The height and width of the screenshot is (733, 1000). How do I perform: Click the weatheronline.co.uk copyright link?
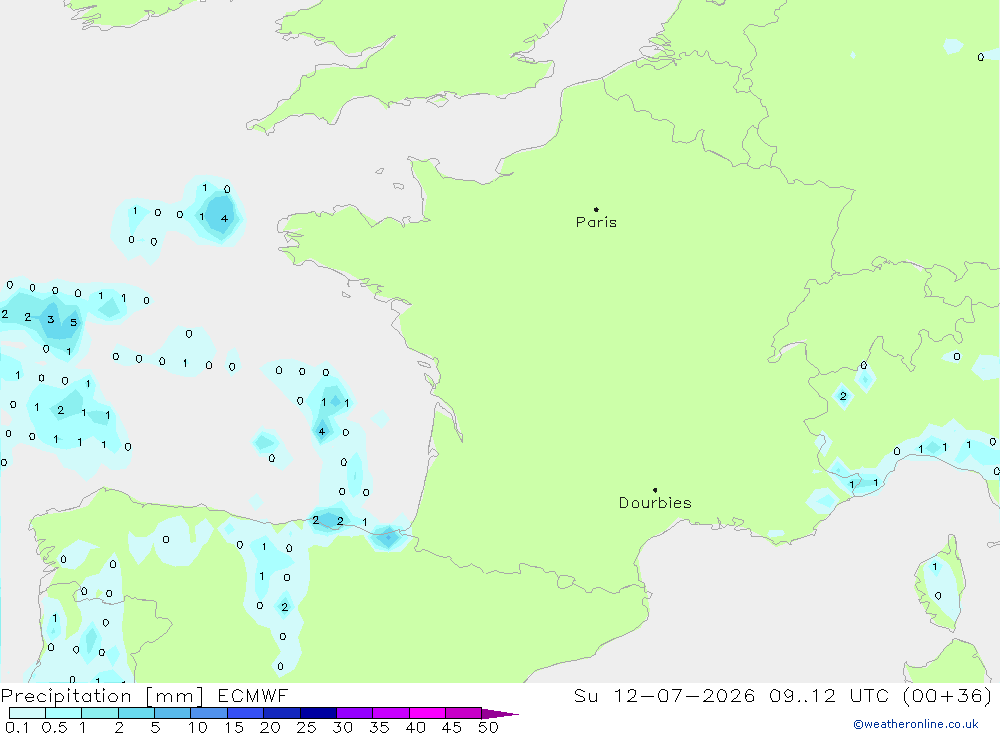[916, 724]
